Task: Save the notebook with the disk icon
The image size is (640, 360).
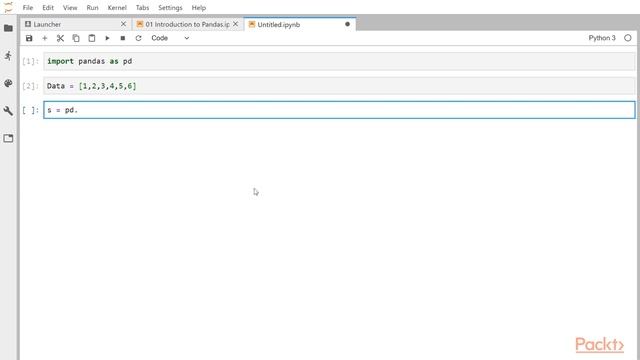Action: pos(29,38)
